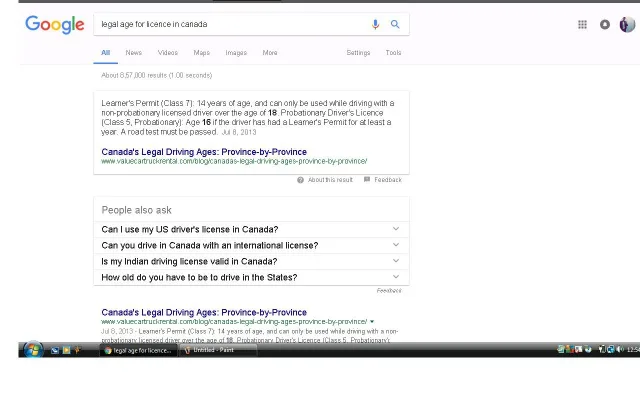Open the account profile picture

coord(627,24)
